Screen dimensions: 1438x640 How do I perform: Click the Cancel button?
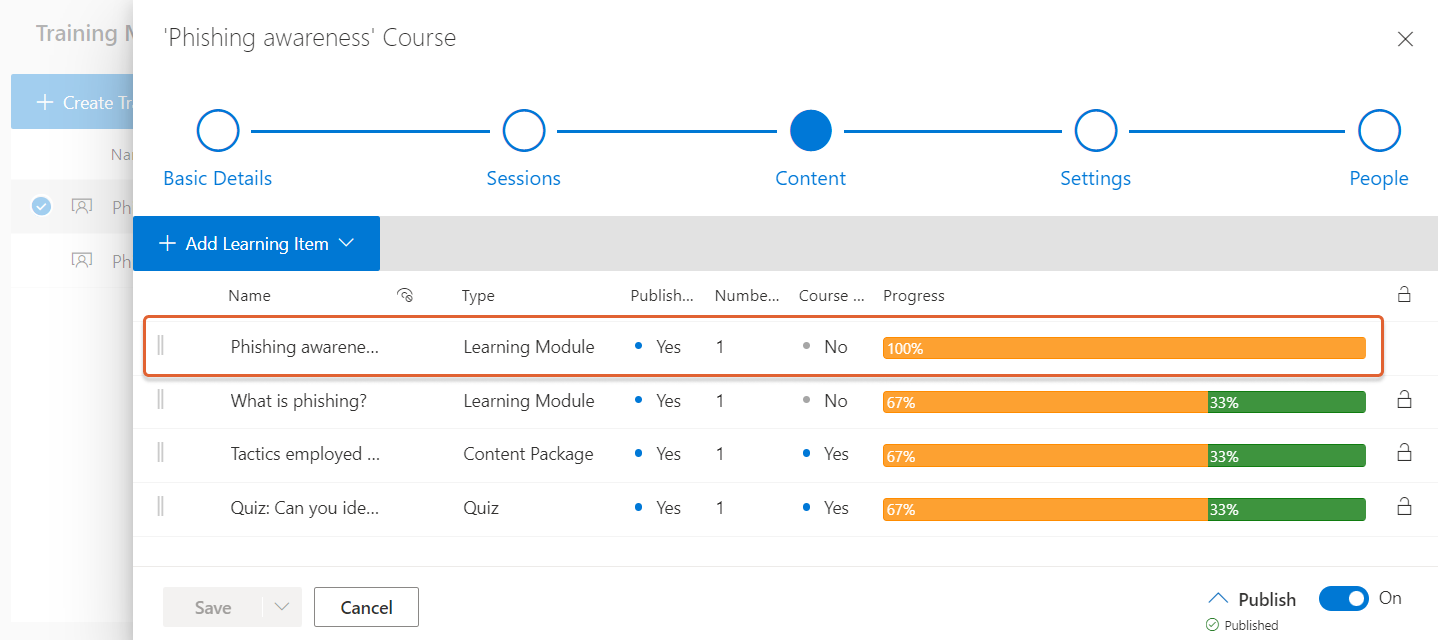coord(366,607)
